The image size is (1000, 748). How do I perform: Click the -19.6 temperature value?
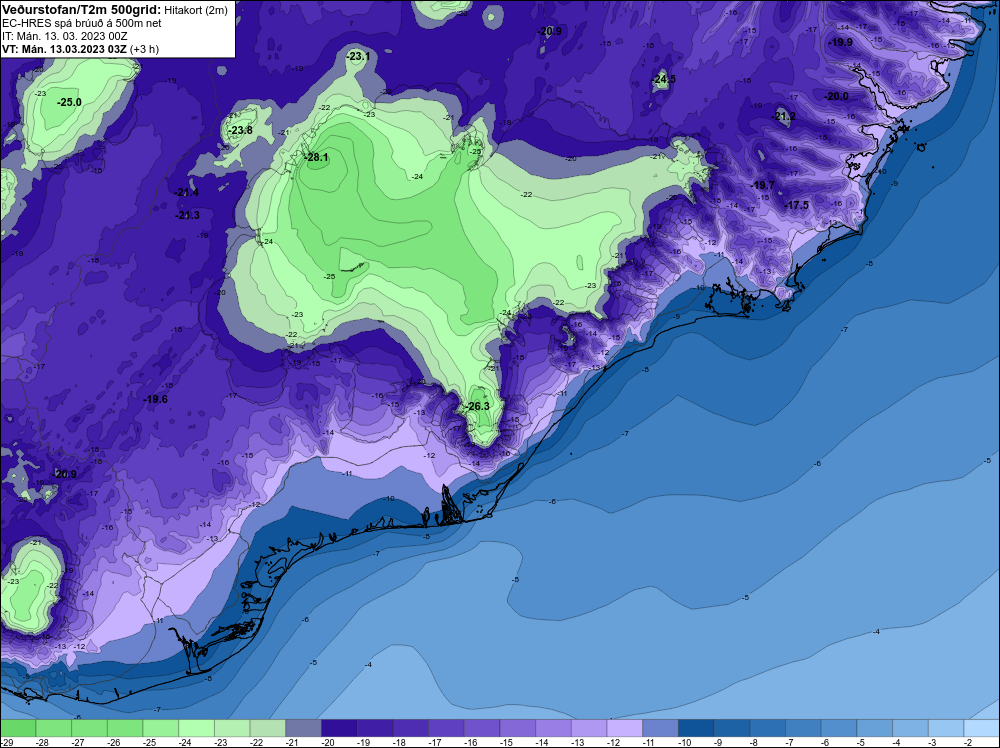point(156,399)
